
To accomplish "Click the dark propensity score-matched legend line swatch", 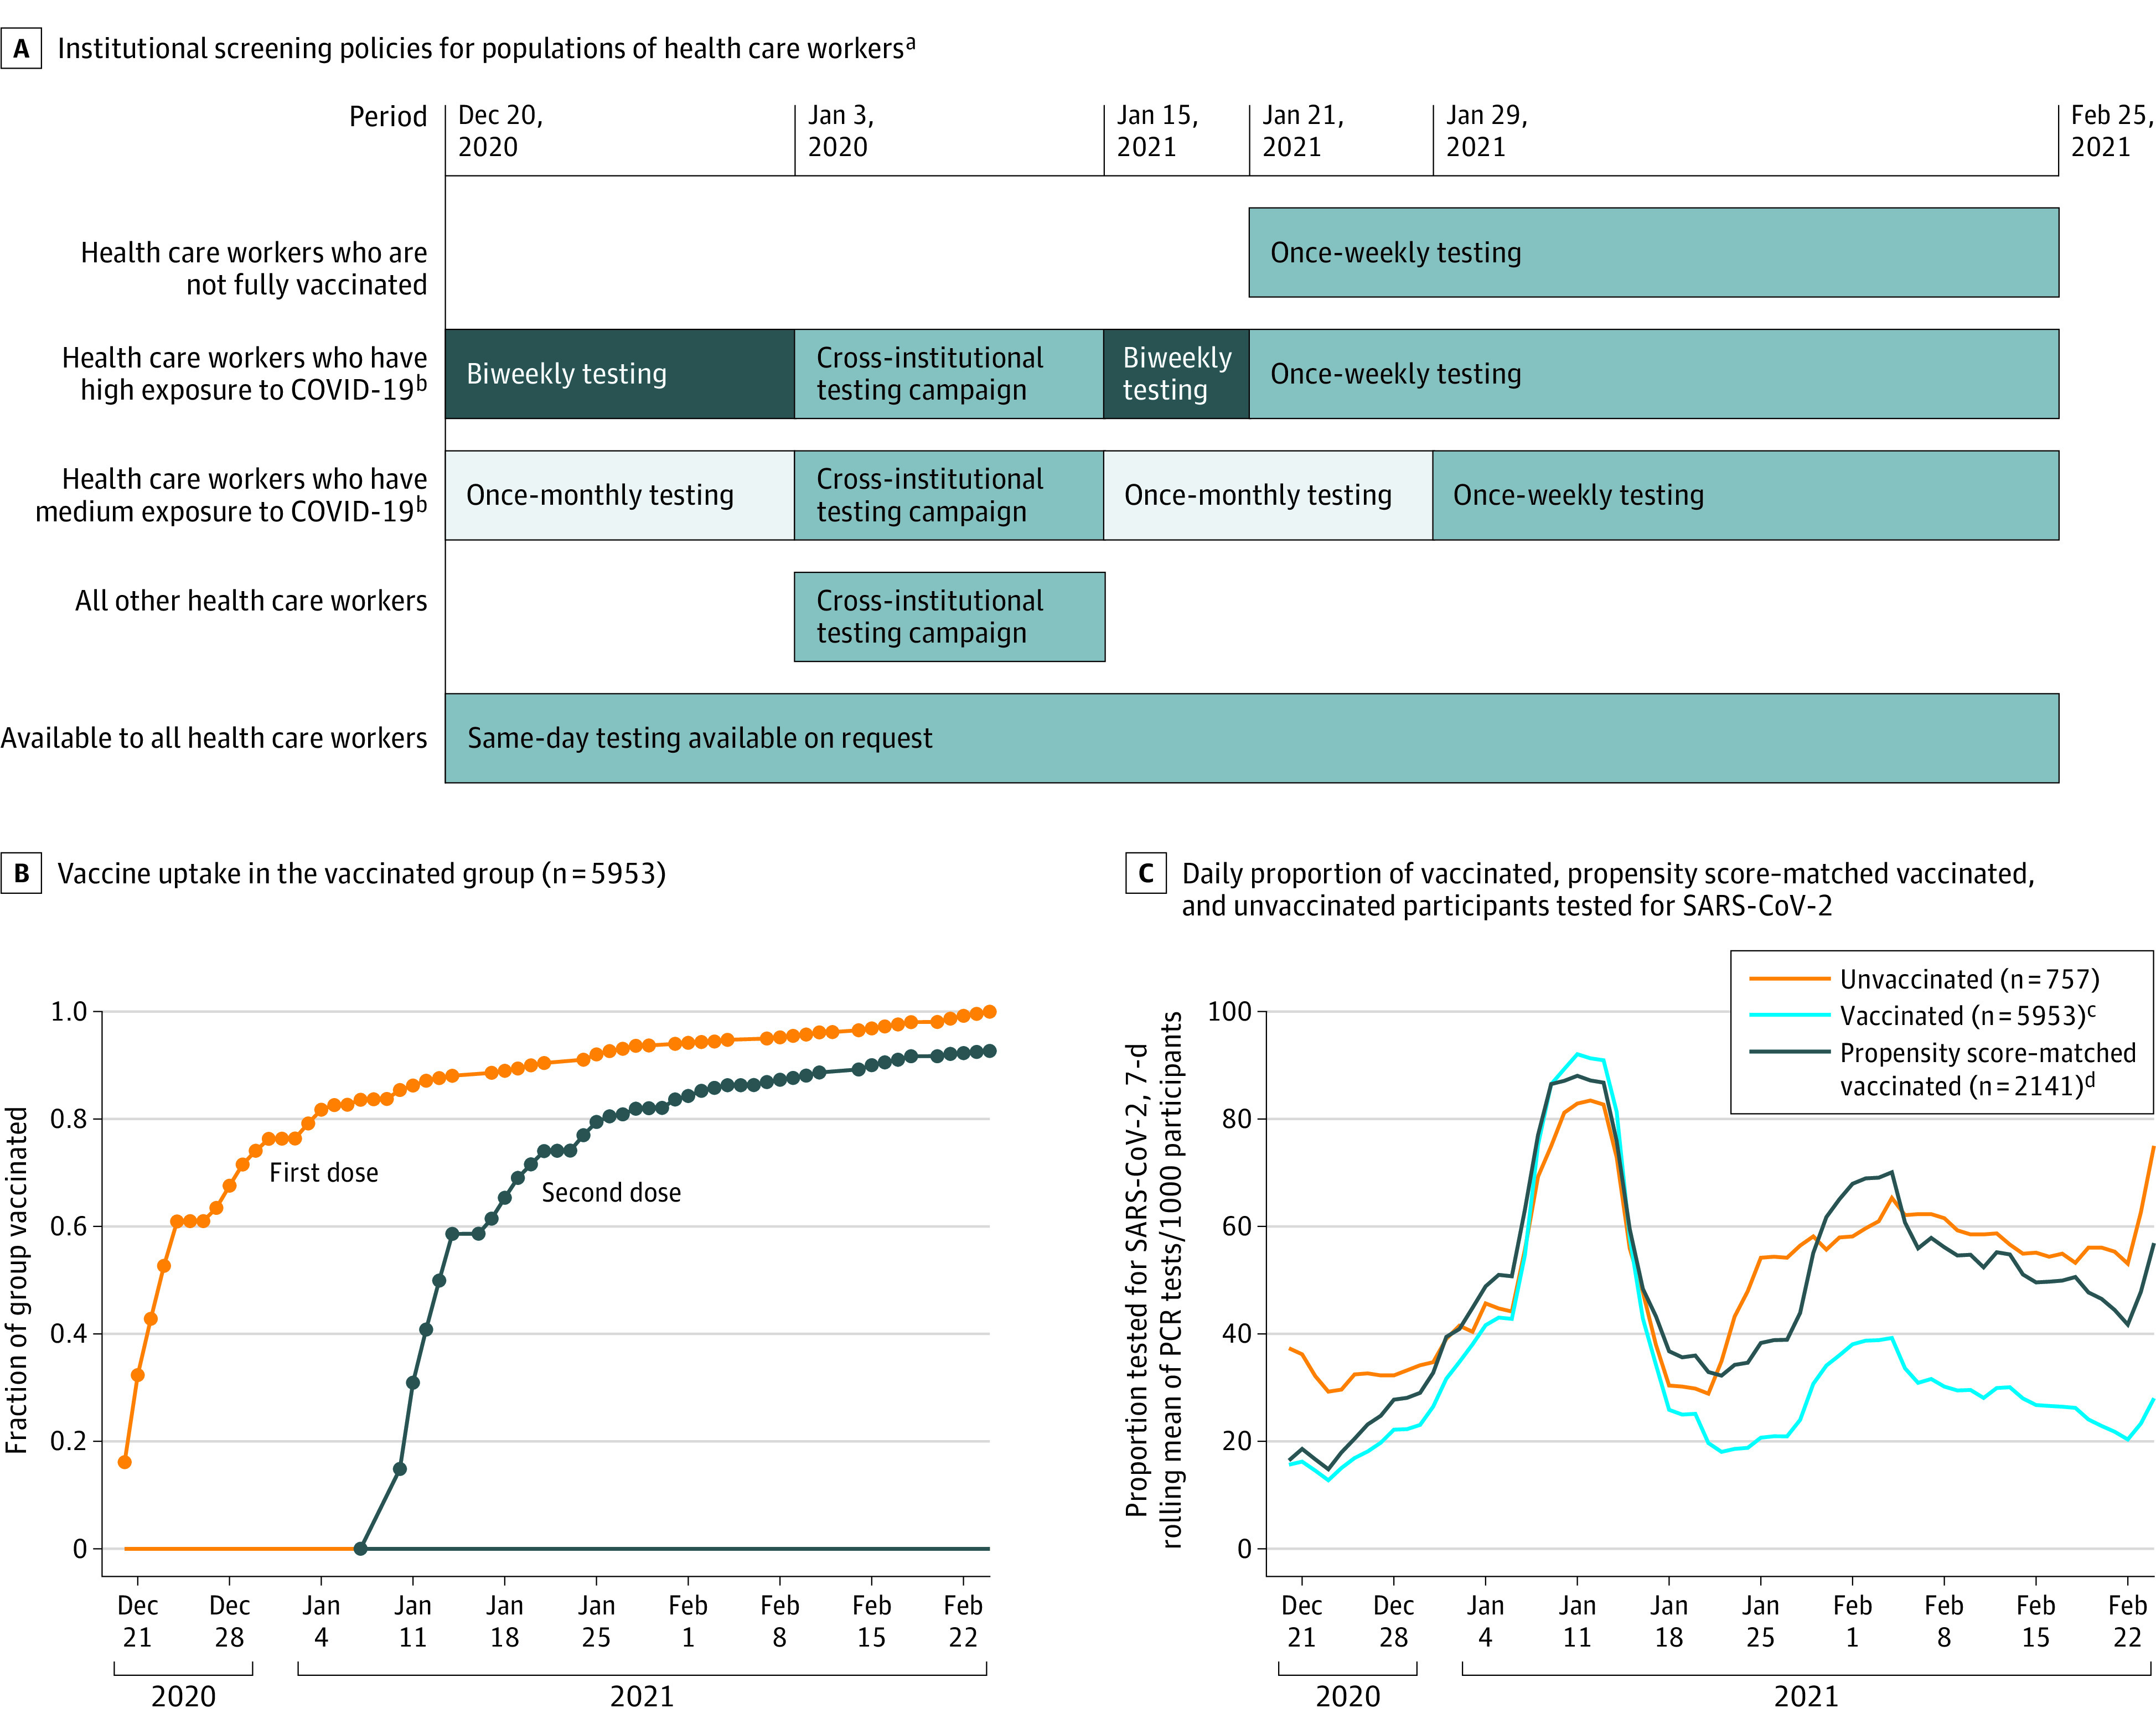I will 1789,1052.
